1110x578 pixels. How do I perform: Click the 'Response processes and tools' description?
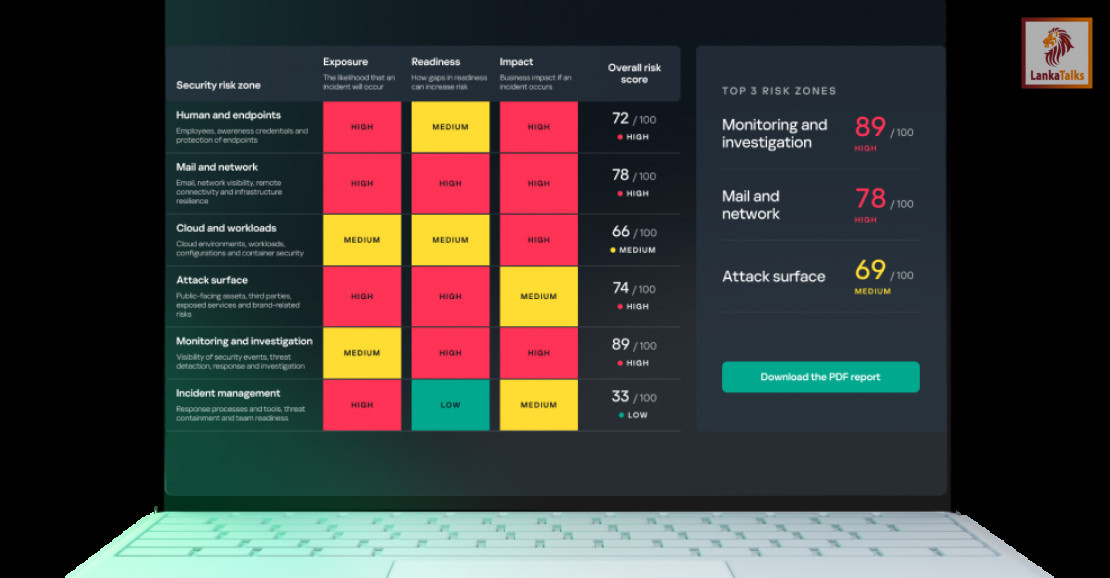(x=241, y=414)
